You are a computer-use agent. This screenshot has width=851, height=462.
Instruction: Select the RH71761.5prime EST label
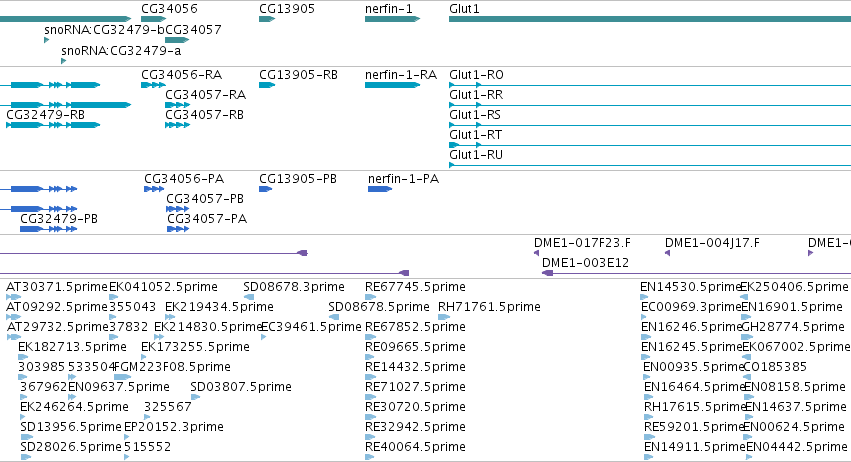point(489,307)
